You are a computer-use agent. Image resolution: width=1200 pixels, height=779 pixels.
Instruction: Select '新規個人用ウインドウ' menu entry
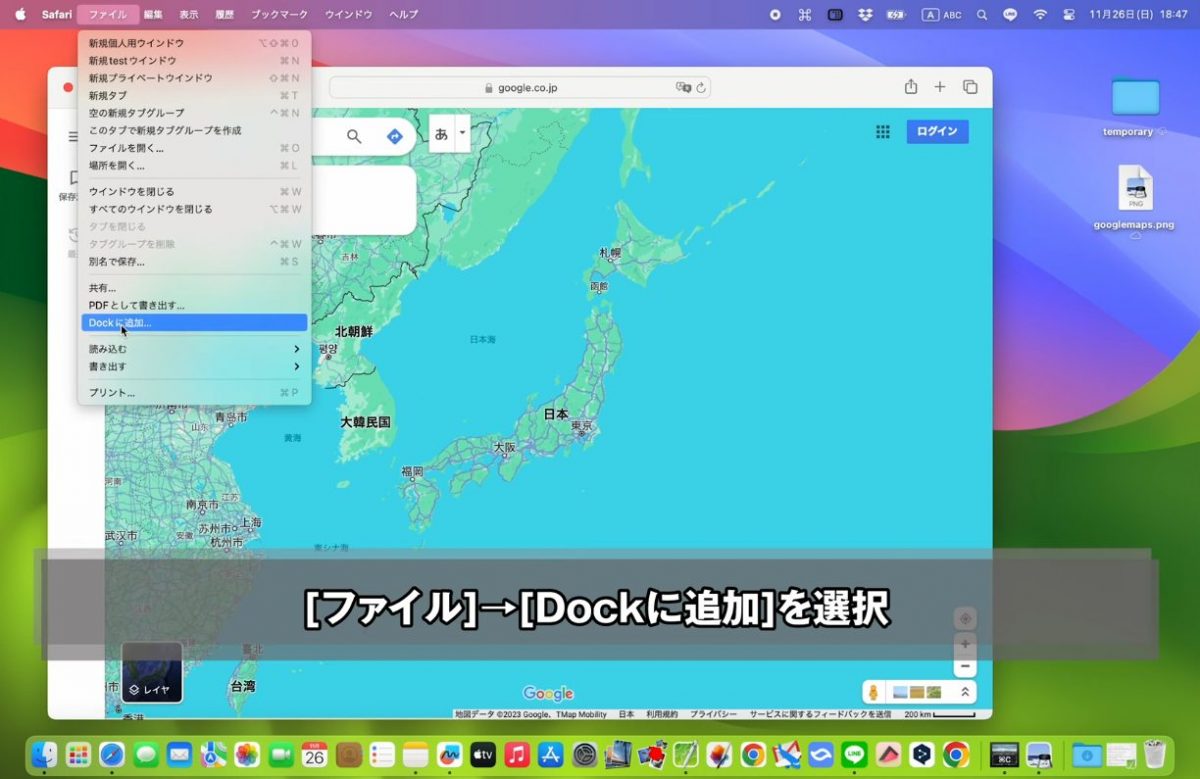point(194,44)
